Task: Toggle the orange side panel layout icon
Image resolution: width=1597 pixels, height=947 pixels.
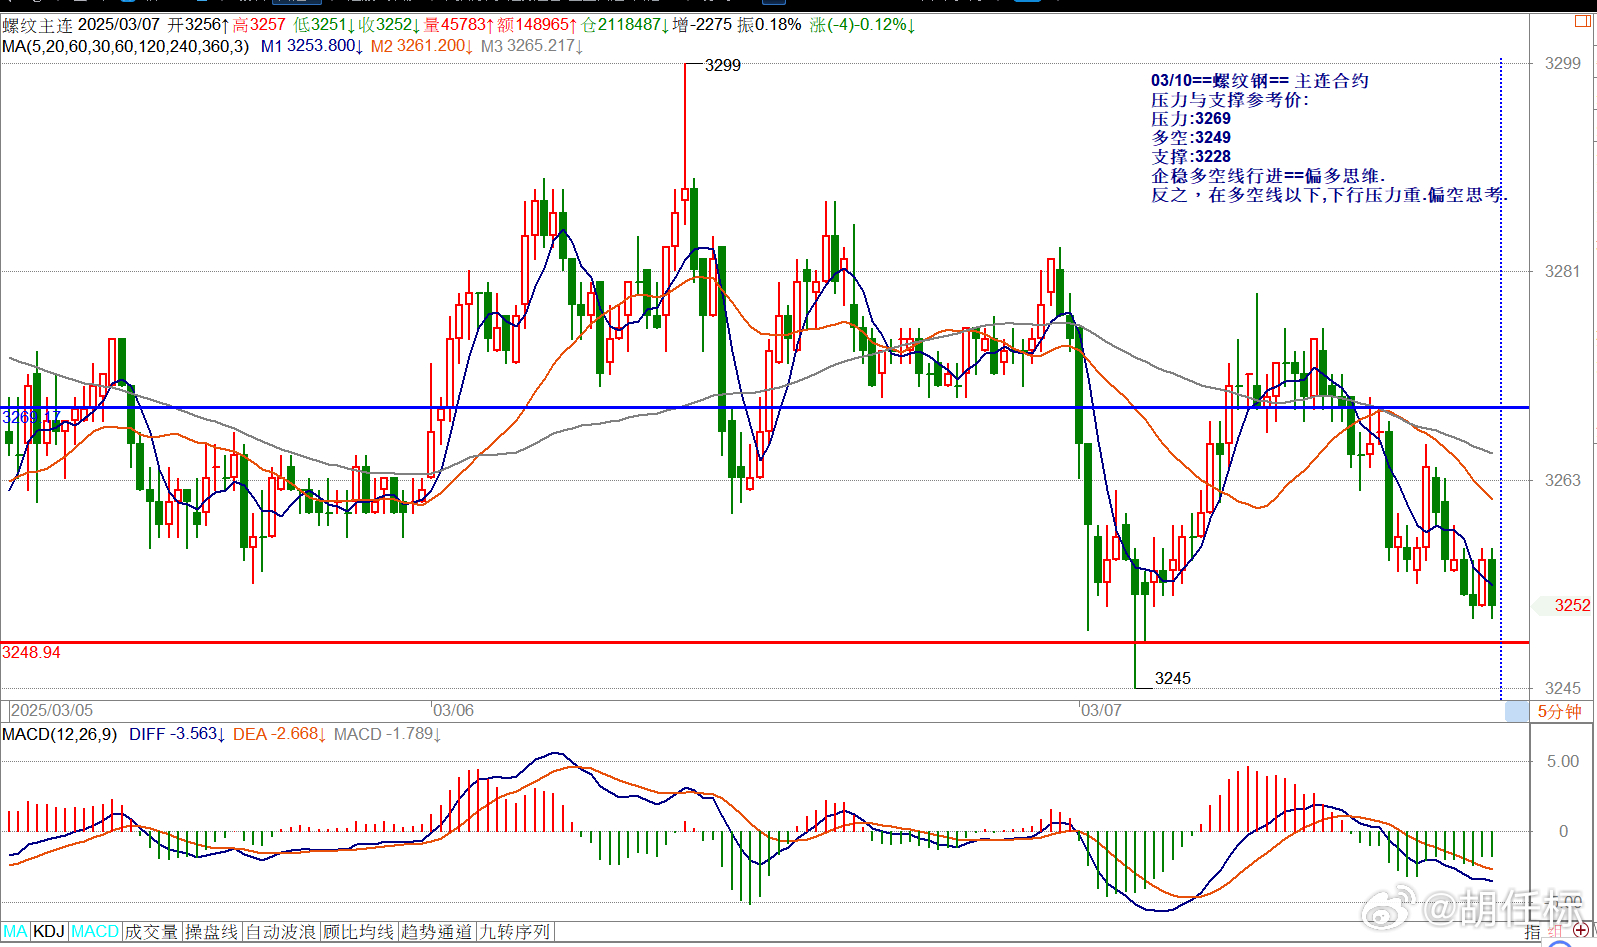Action: tap(1584, 21)
